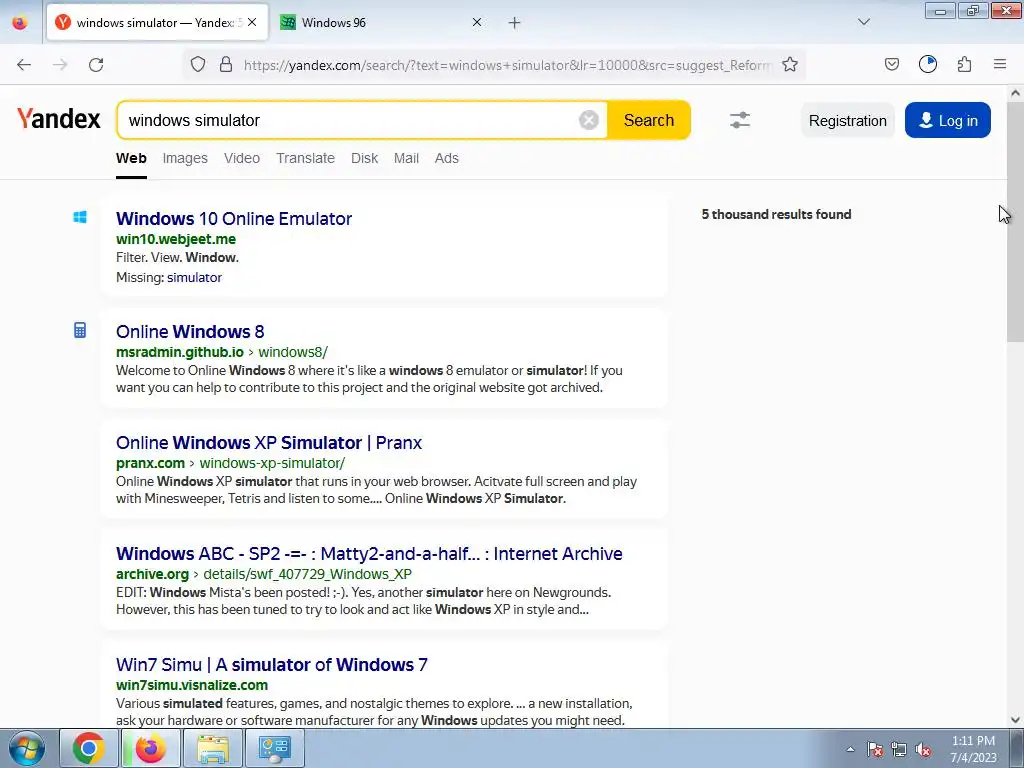Open the extensions puzzle icon
The width and height of the screenshot is (1024, 768).
(x=964, y=65)
